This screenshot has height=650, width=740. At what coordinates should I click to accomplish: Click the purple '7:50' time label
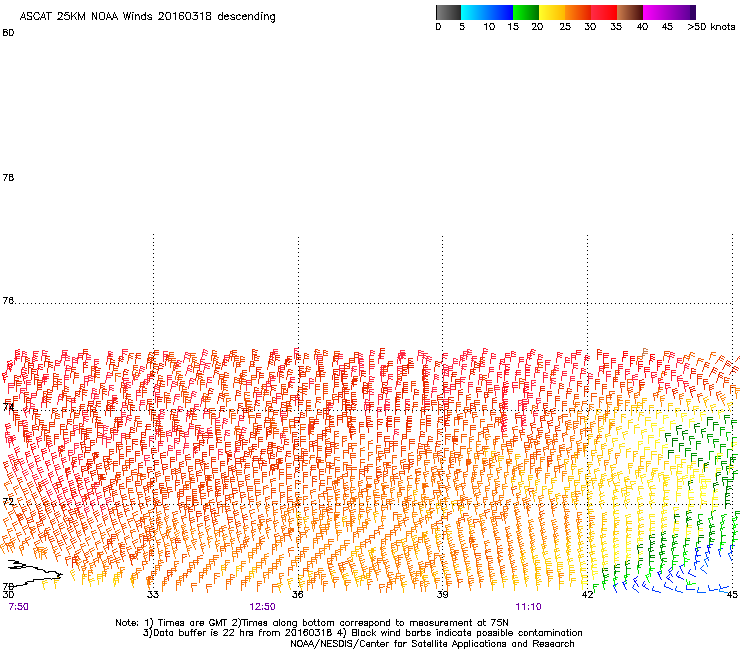click(18, 607)
